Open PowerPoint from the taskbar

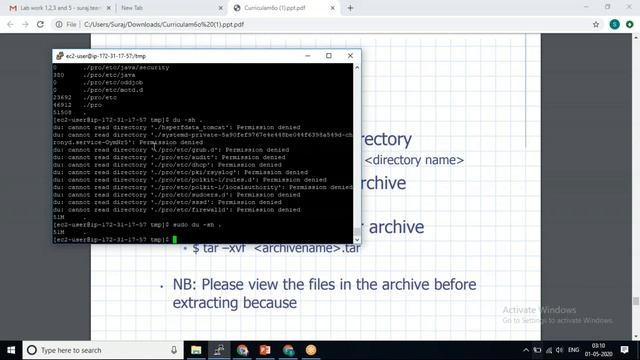point(265,350)
